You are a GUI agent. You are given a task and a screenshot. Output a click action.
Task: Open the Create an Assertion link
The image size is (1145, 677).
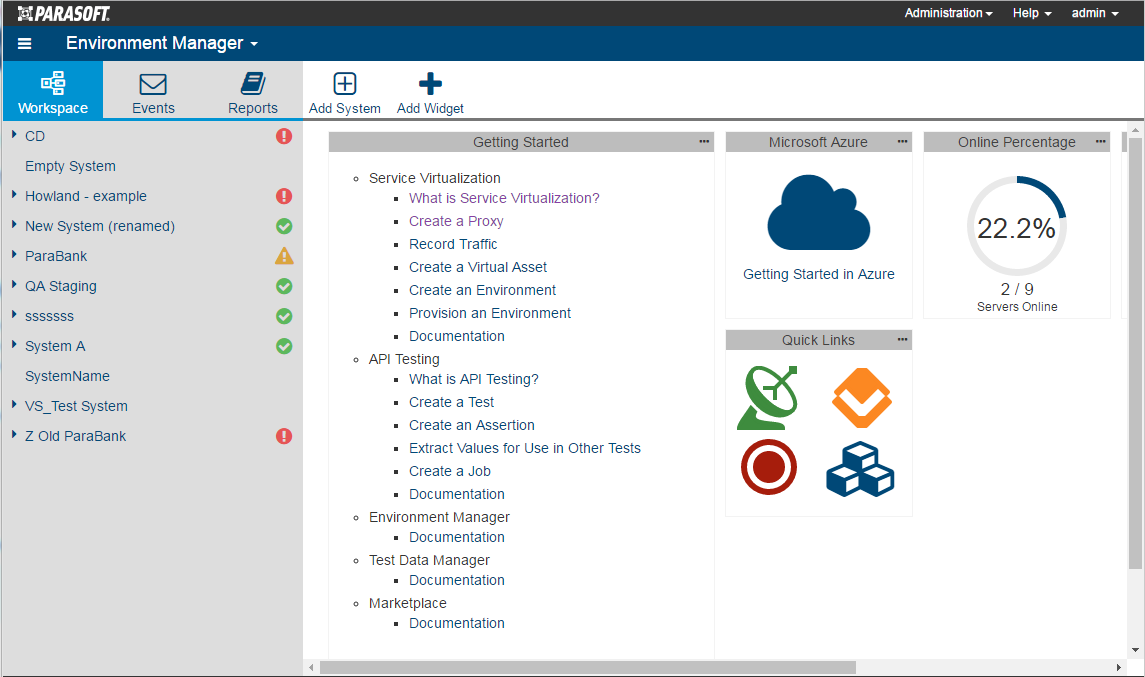(472, 425)
